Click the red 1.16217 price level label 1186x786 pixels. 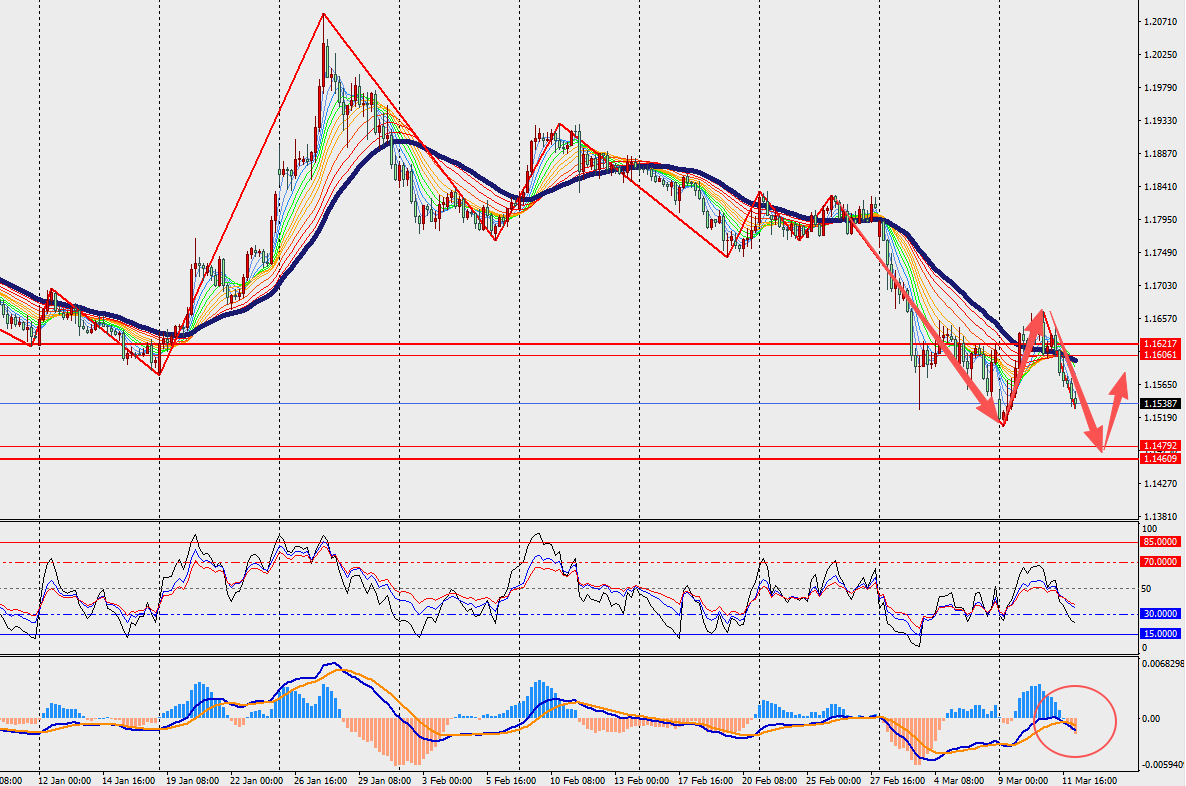1159,343
